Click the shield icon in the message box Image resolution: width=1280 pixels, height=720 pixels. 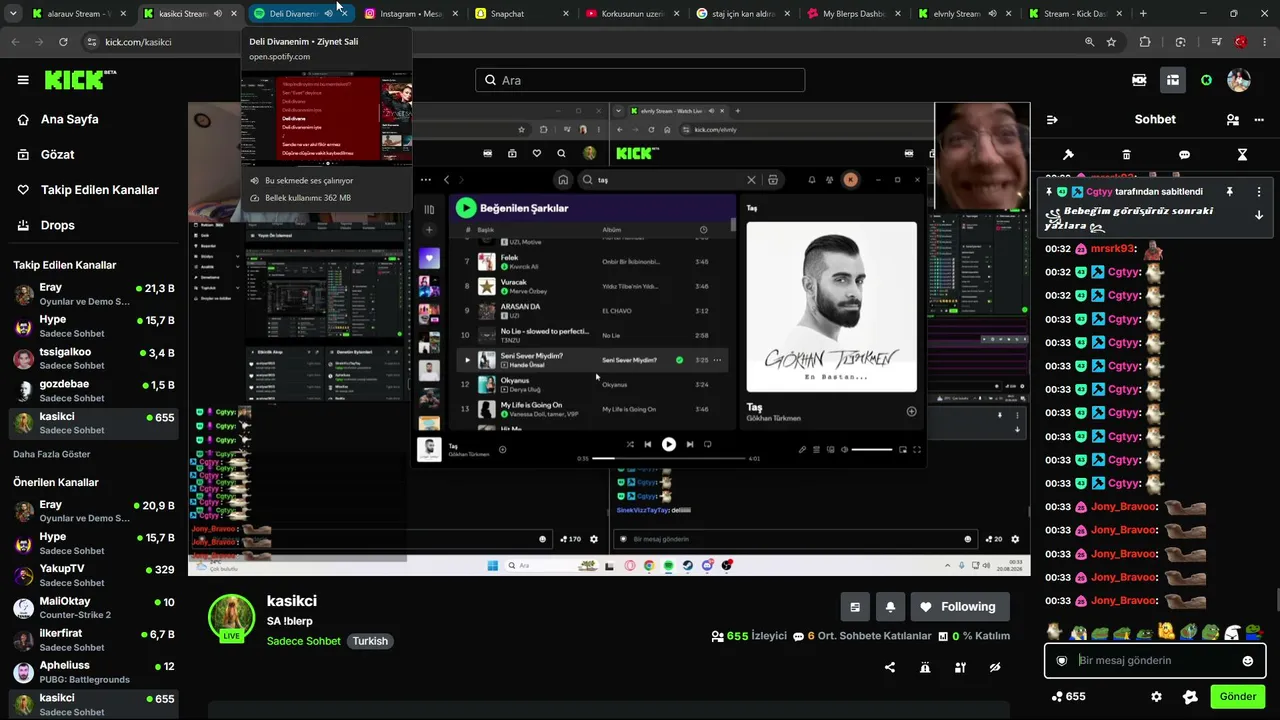tap(1062, 661)
